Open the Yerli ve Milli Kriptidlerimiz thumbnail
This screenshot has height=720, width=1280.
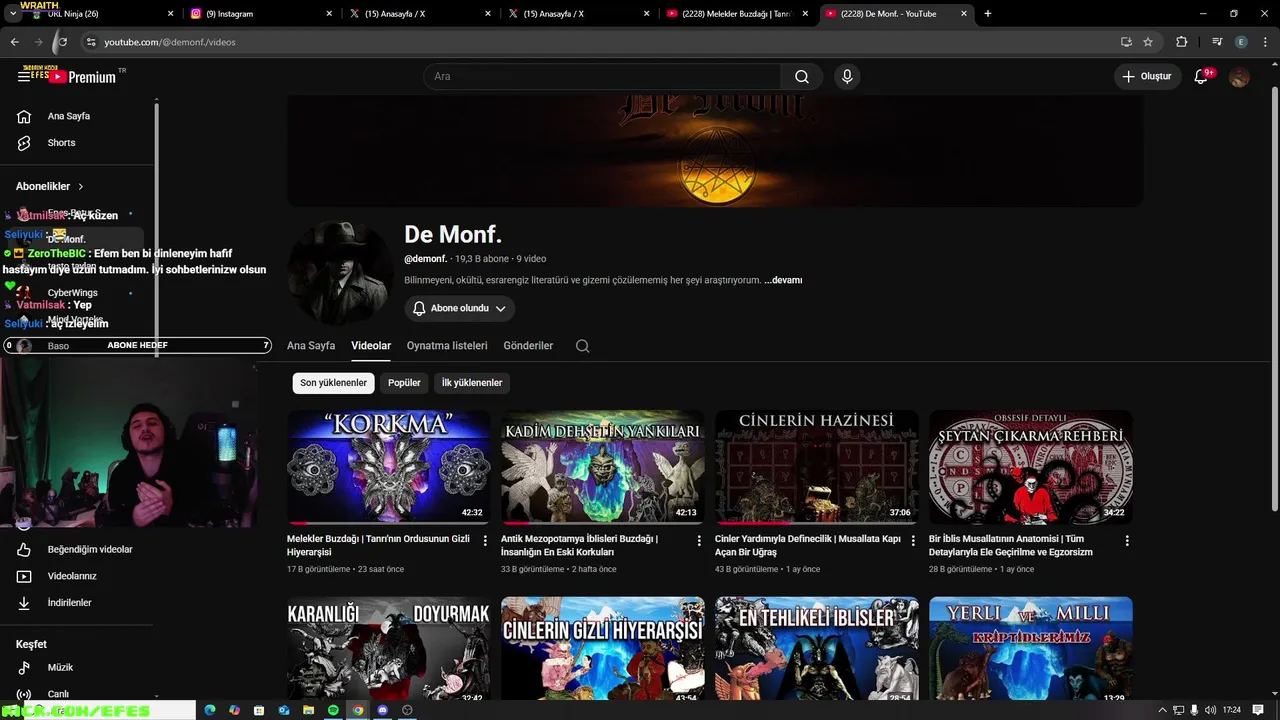pyautogui.click(x=1031, y=649)
